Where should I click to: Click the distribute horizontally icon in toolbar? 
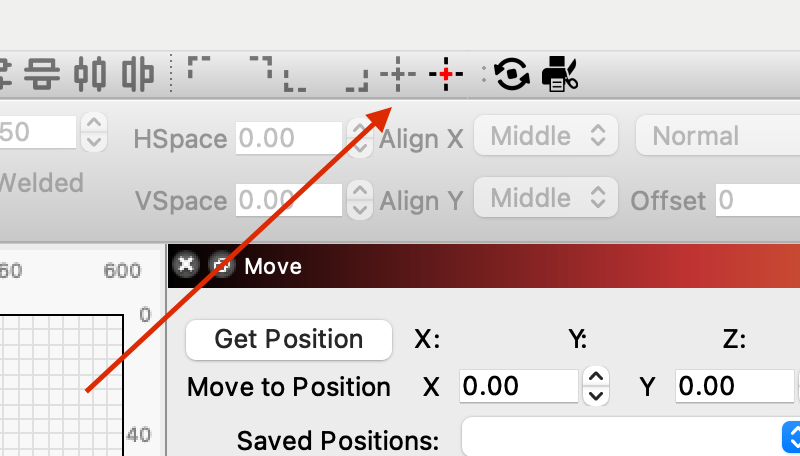(x=90, y=74)
